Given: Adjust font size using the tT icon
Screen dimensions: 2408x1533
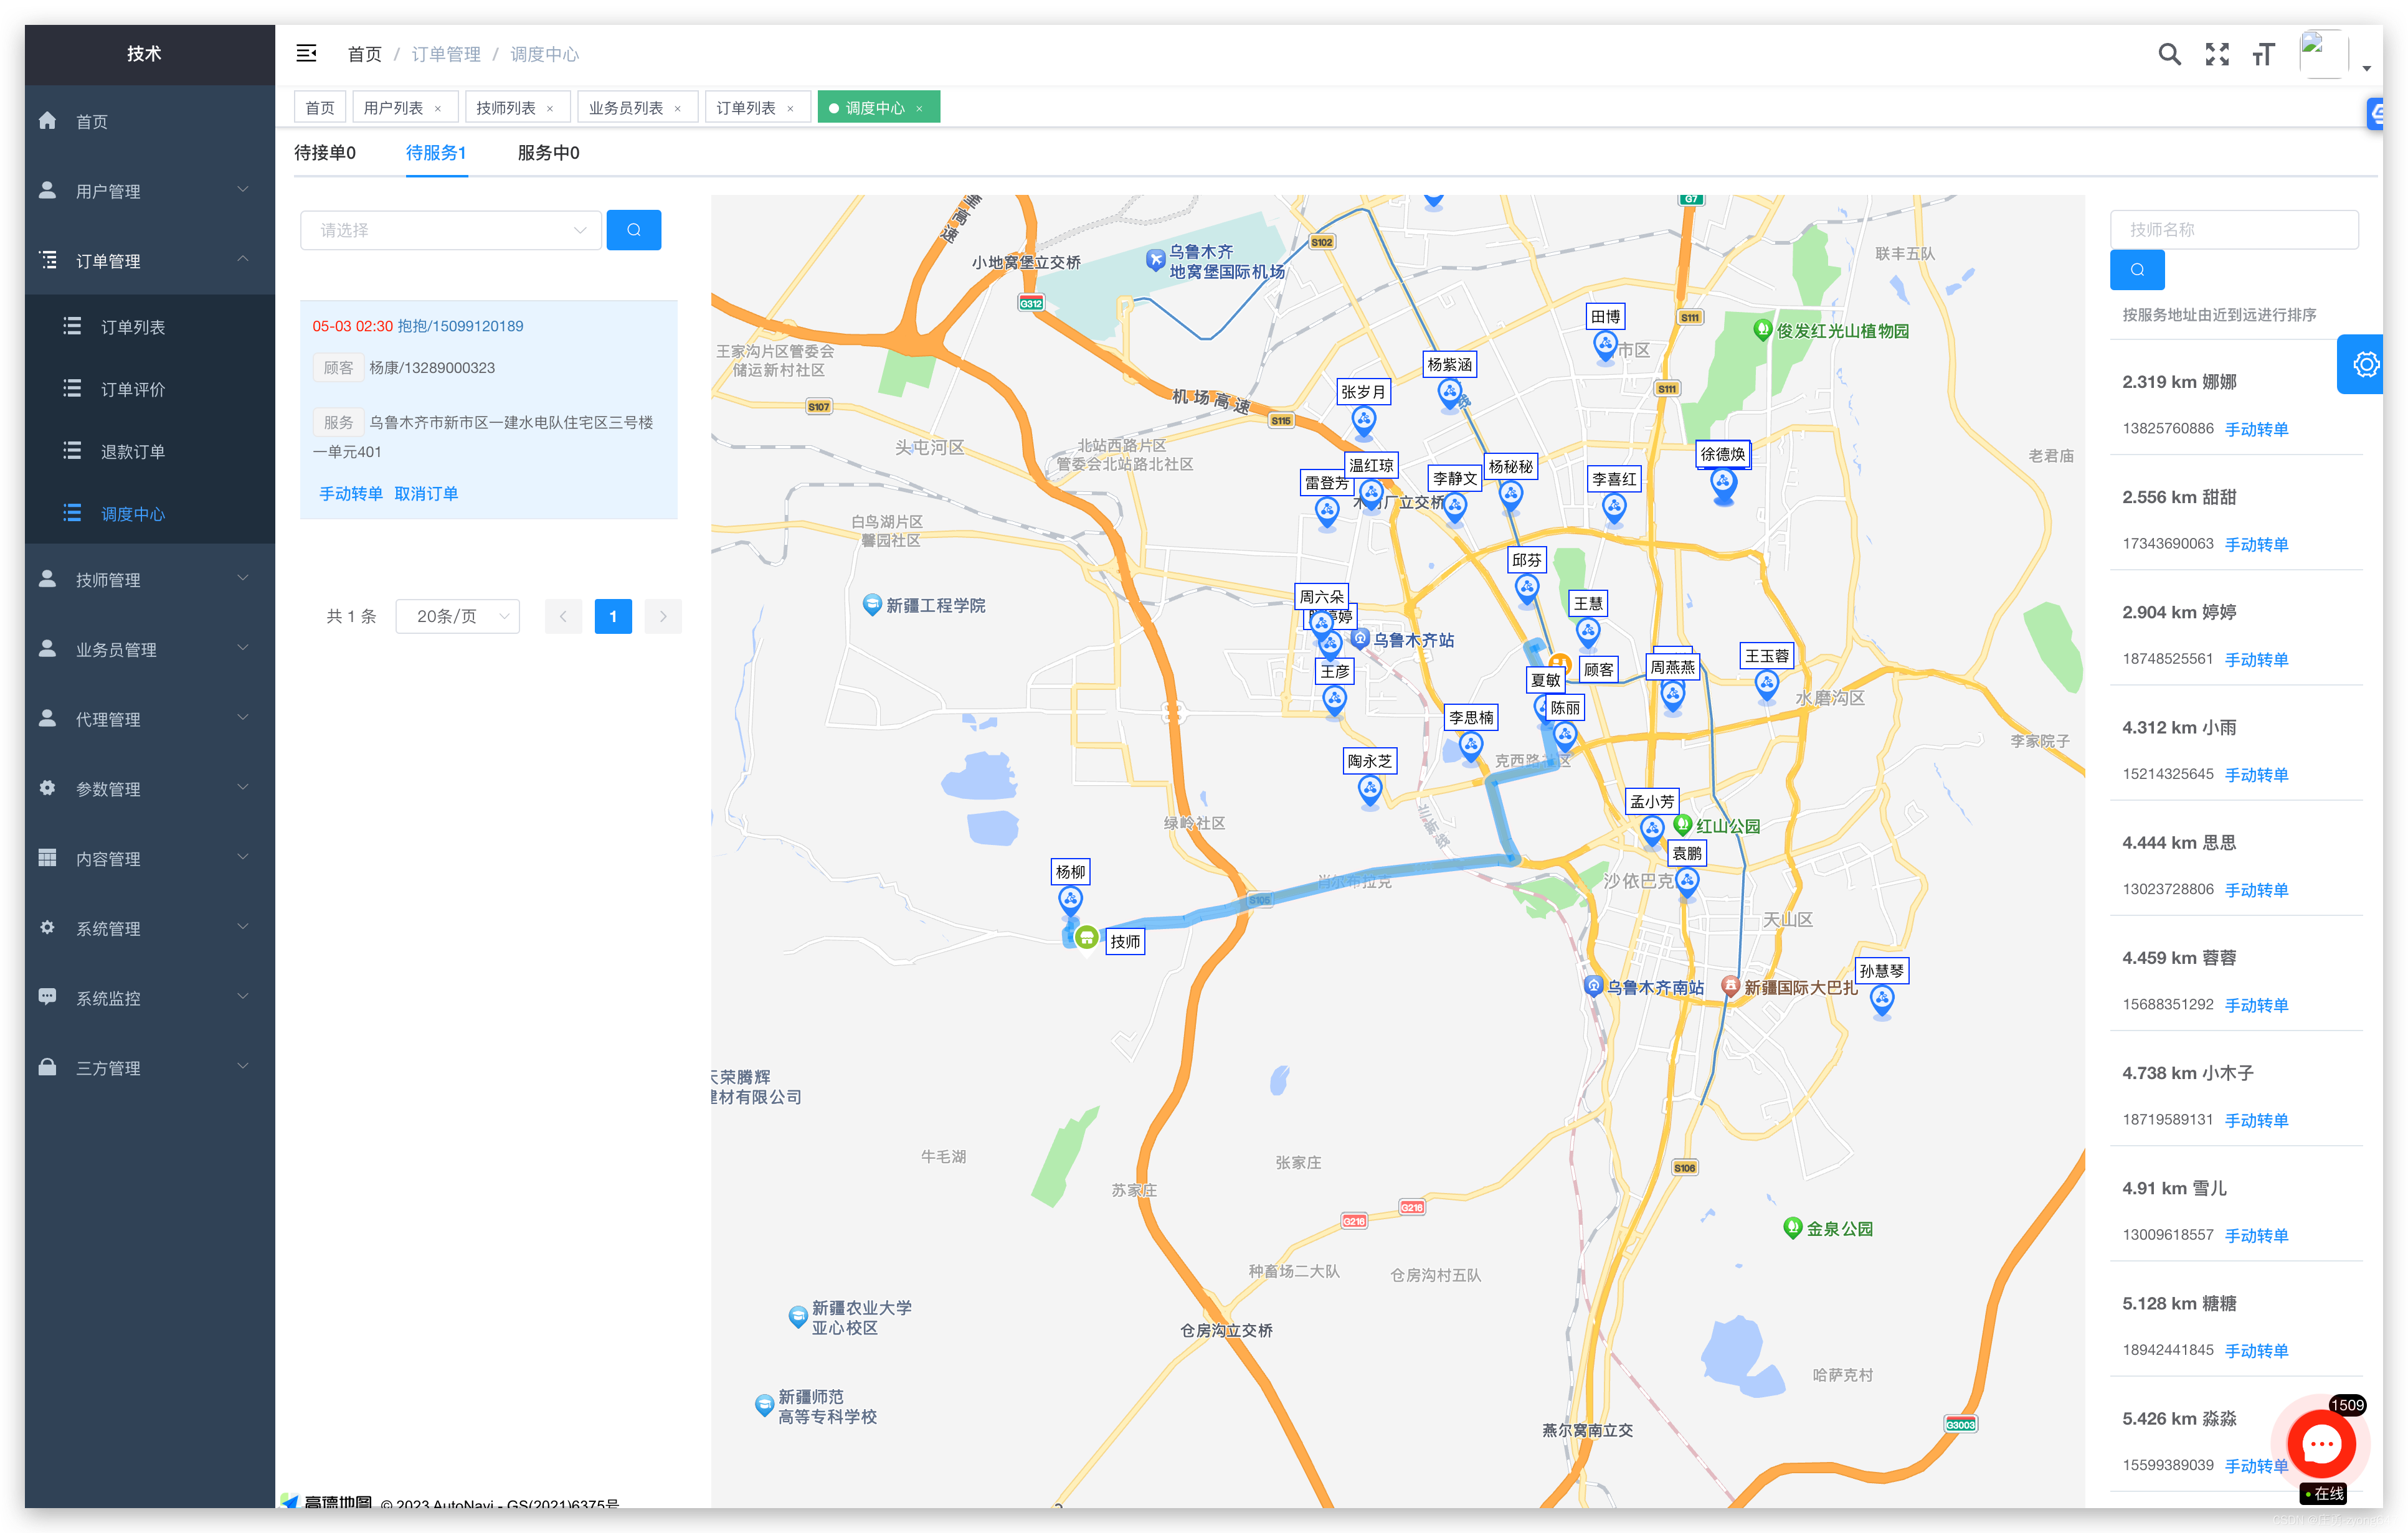Looking at the screenshot, I should click(x=2263, y=54).
